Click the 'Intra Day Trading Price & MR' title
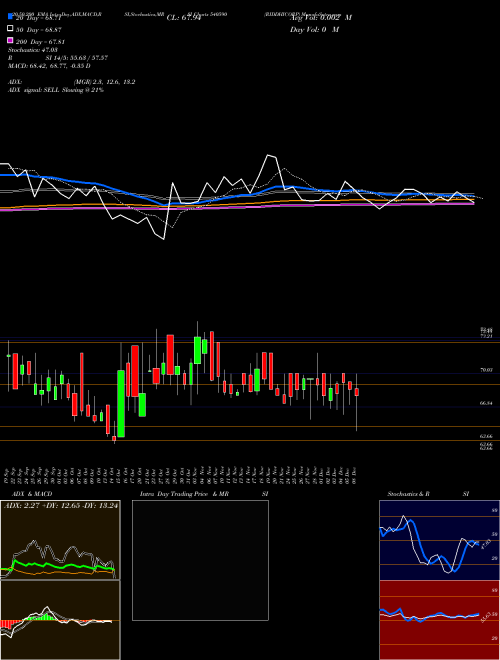Screen dimensions: 500x660 tap(184, 494)
